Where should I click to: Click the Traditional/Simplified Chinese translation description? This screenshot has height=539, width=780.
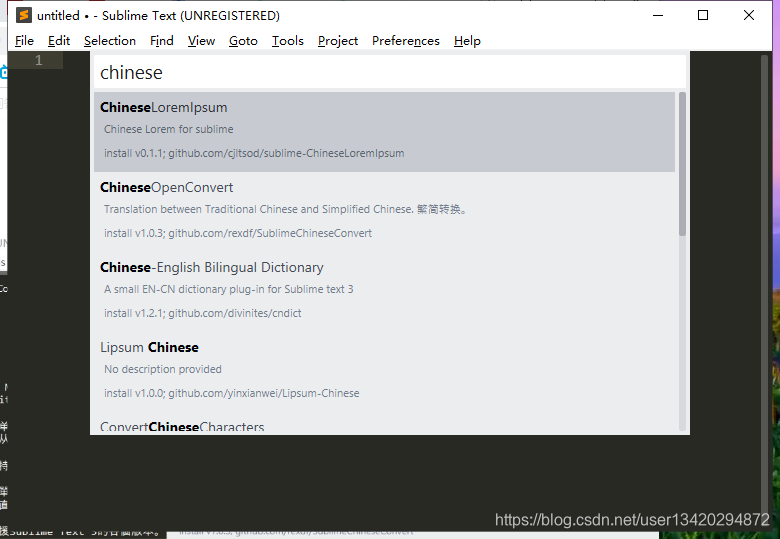click(x=286, y=209)
